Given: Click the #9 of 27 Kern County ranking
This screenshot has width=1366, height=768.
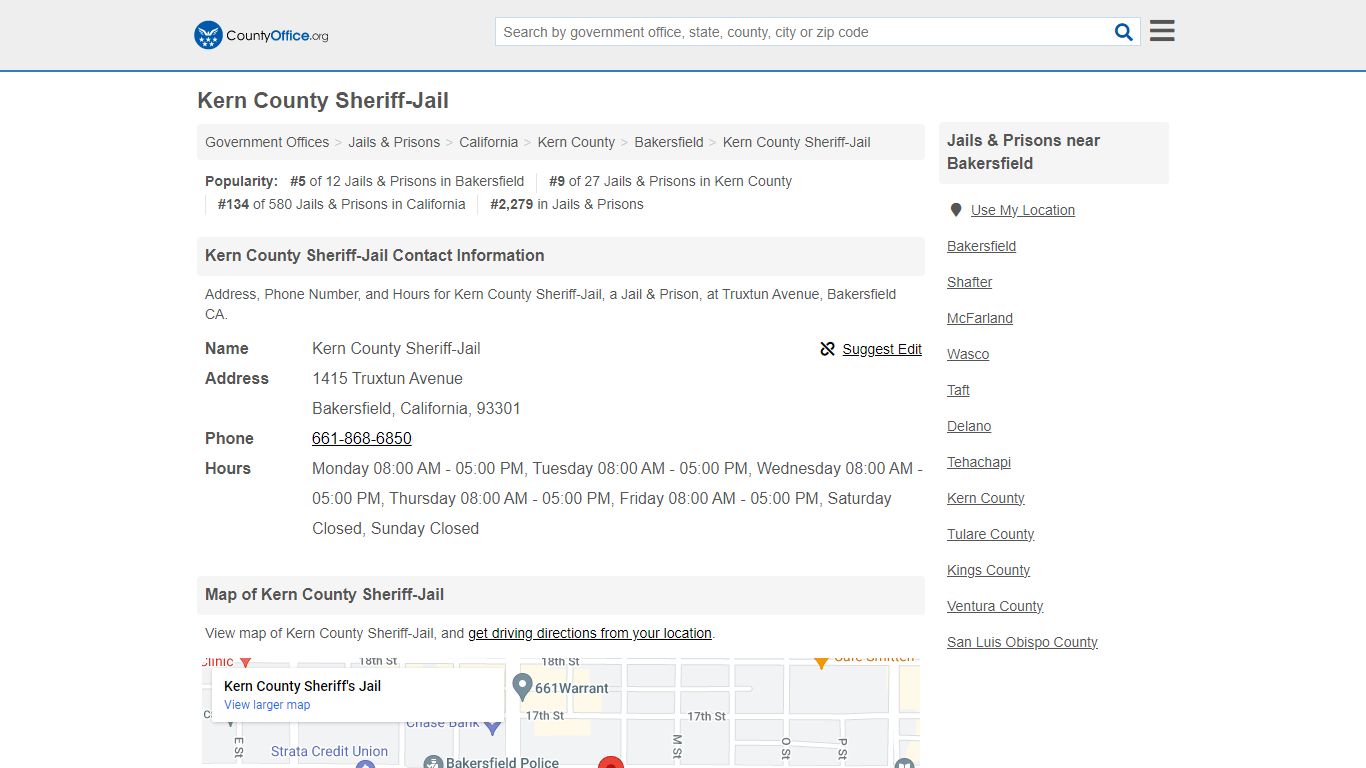Looking at the screenshot, I should point(670,181).
